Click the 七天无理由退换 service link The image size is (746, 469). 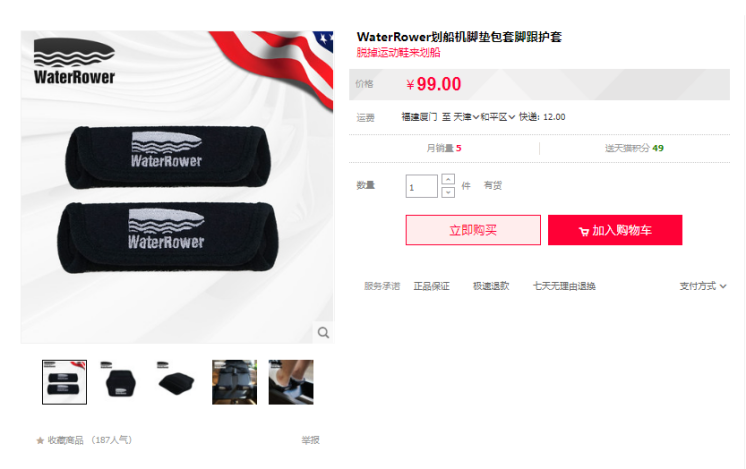pyautogui.click(x=564, y=286)
